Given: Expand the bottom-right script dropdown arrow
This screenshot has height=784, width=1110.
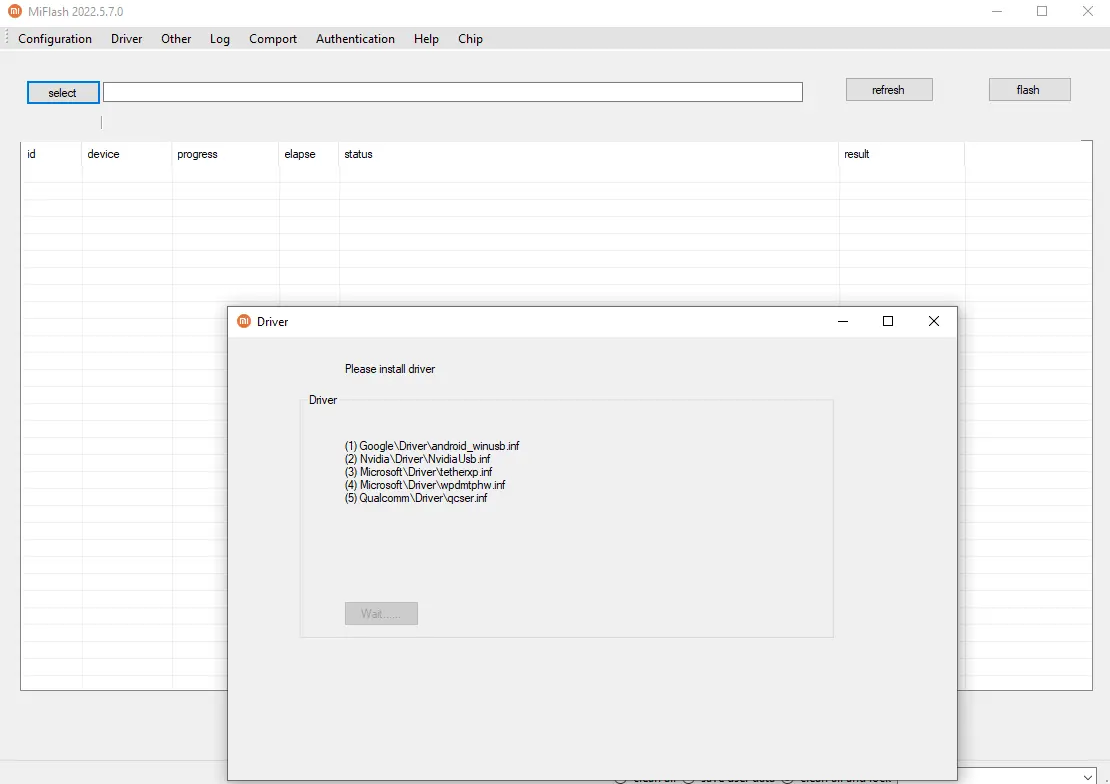Looking at the screenshot, I should pos(1088,778).
